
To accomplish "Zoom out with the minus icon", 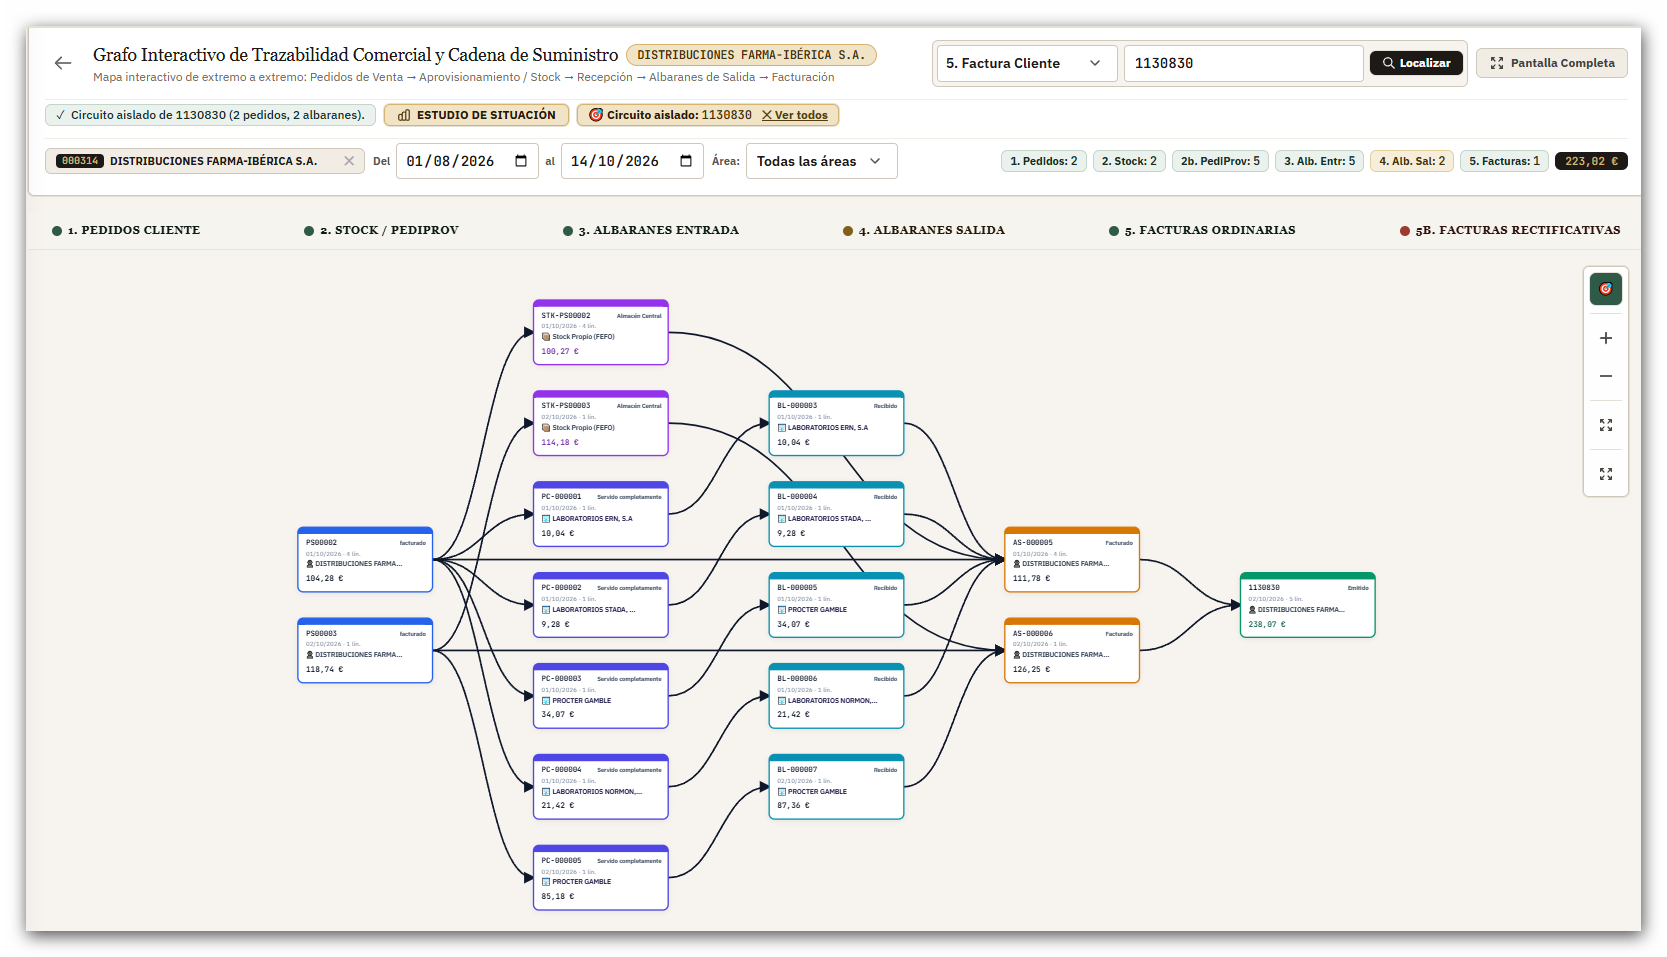I will [x=1606, y=376].
